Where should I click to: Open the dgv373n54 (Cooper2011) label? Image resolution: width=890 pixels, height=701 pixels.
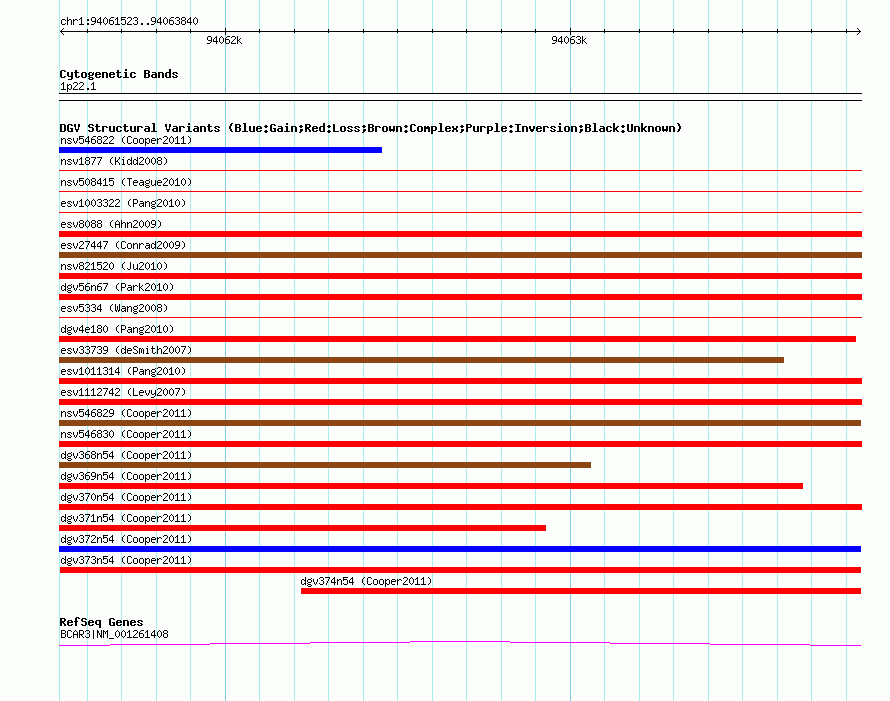(x=126, y=560)
